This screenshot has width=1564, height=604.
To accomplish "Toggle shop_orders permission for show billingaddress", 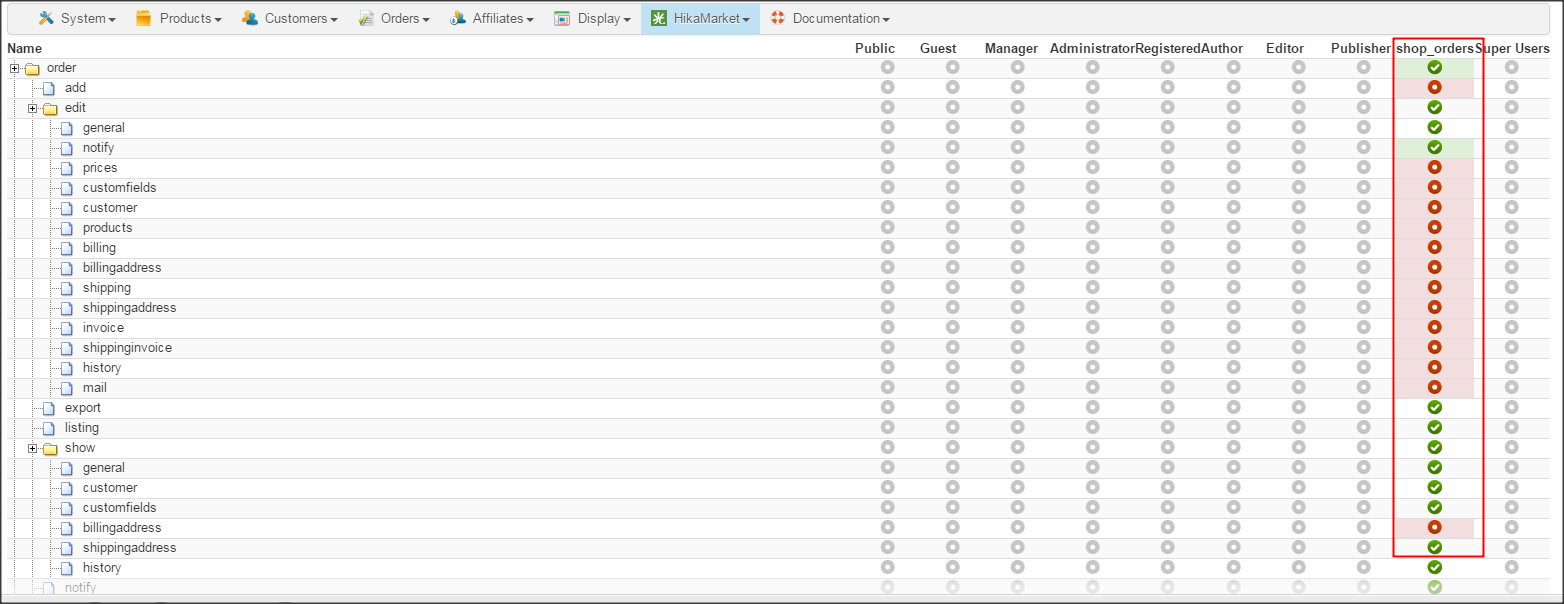I will 1434,528.
